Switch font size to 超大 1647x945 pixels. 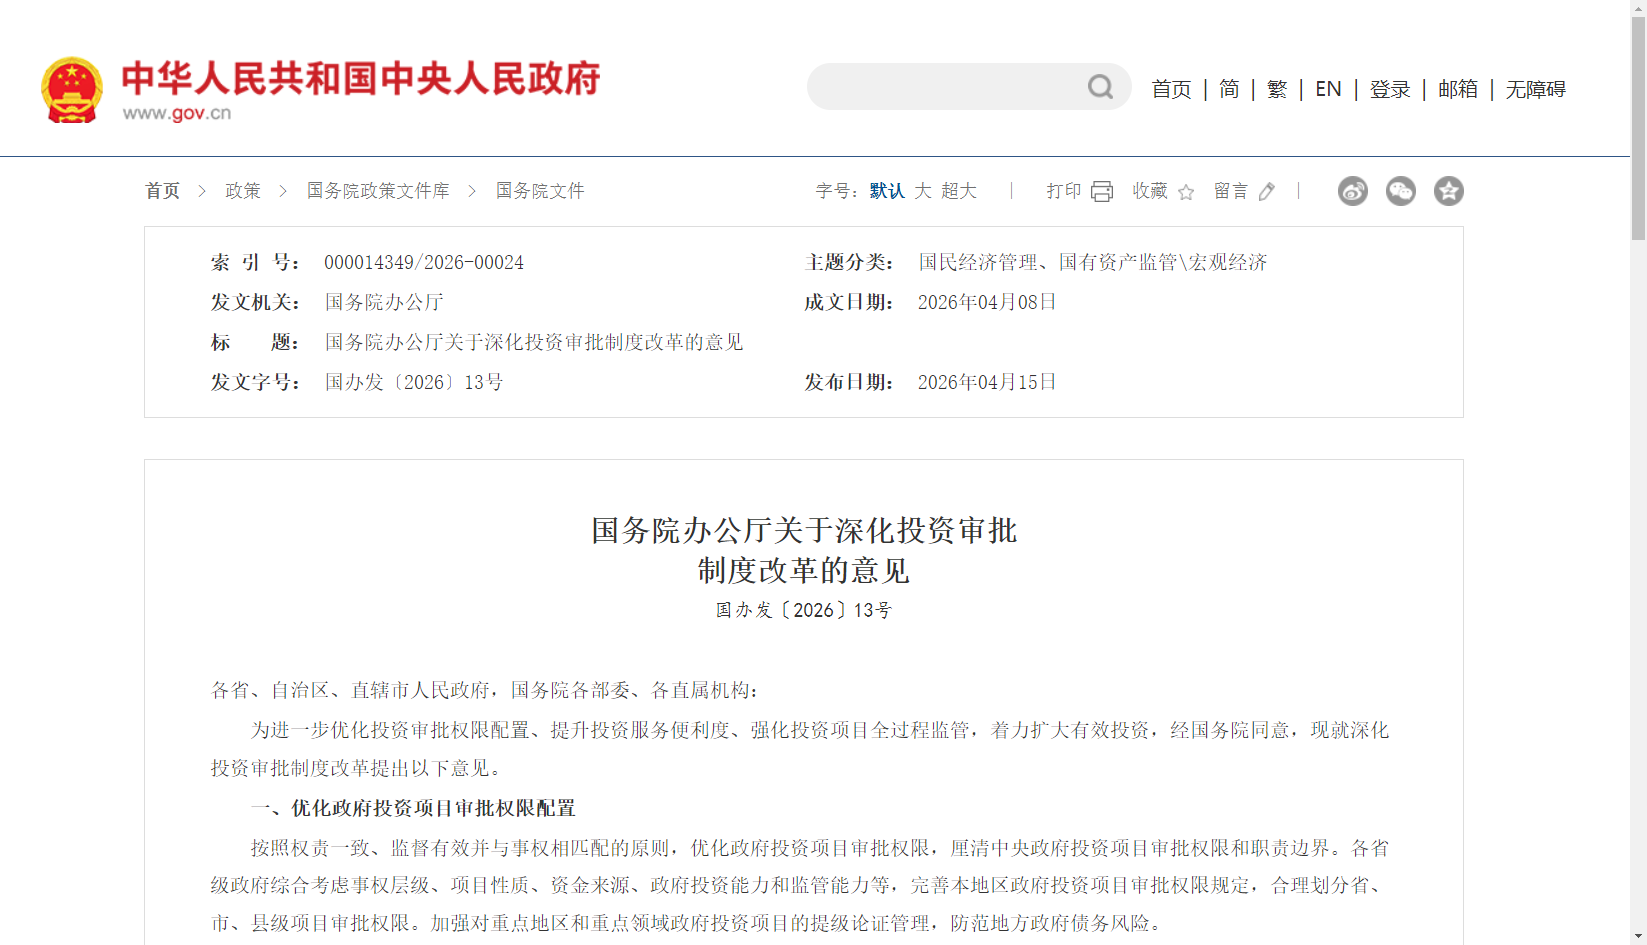pyautogui.click(x=958, y=190)
